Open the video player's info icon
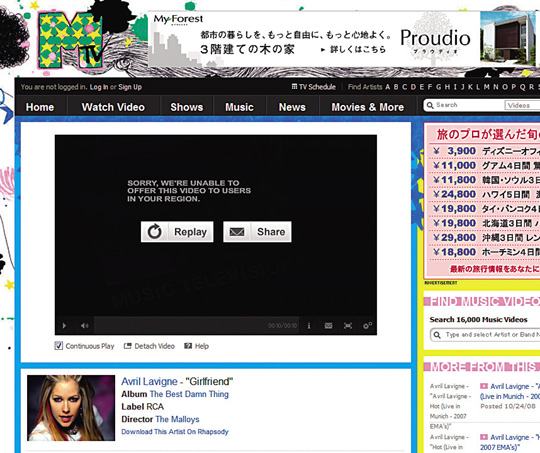540x453 pixels. point(309,326)
